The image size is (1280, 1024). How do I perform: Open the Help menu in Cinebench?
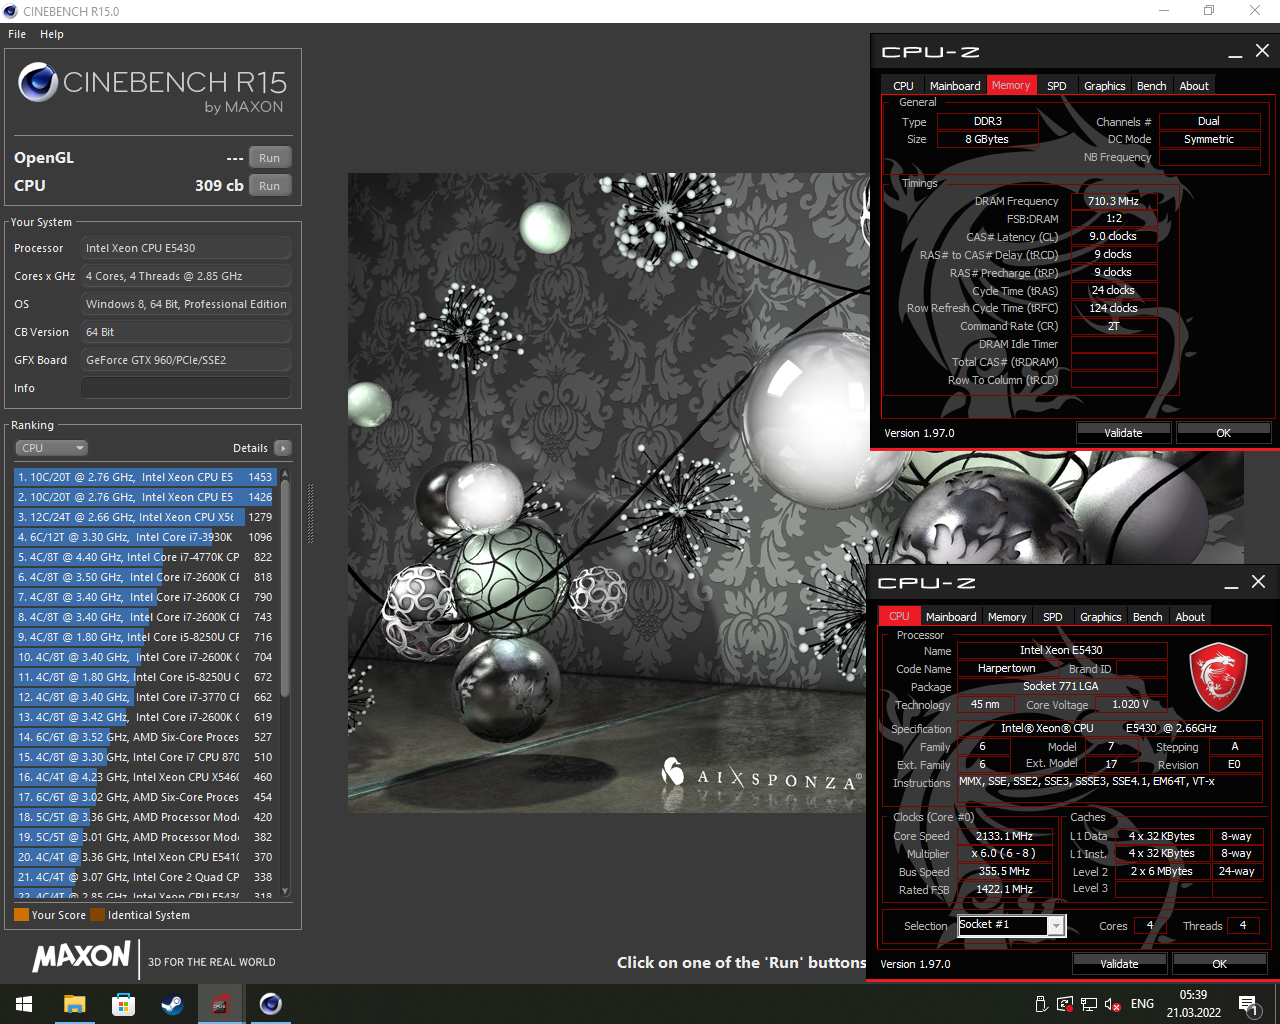pos(52,34)
